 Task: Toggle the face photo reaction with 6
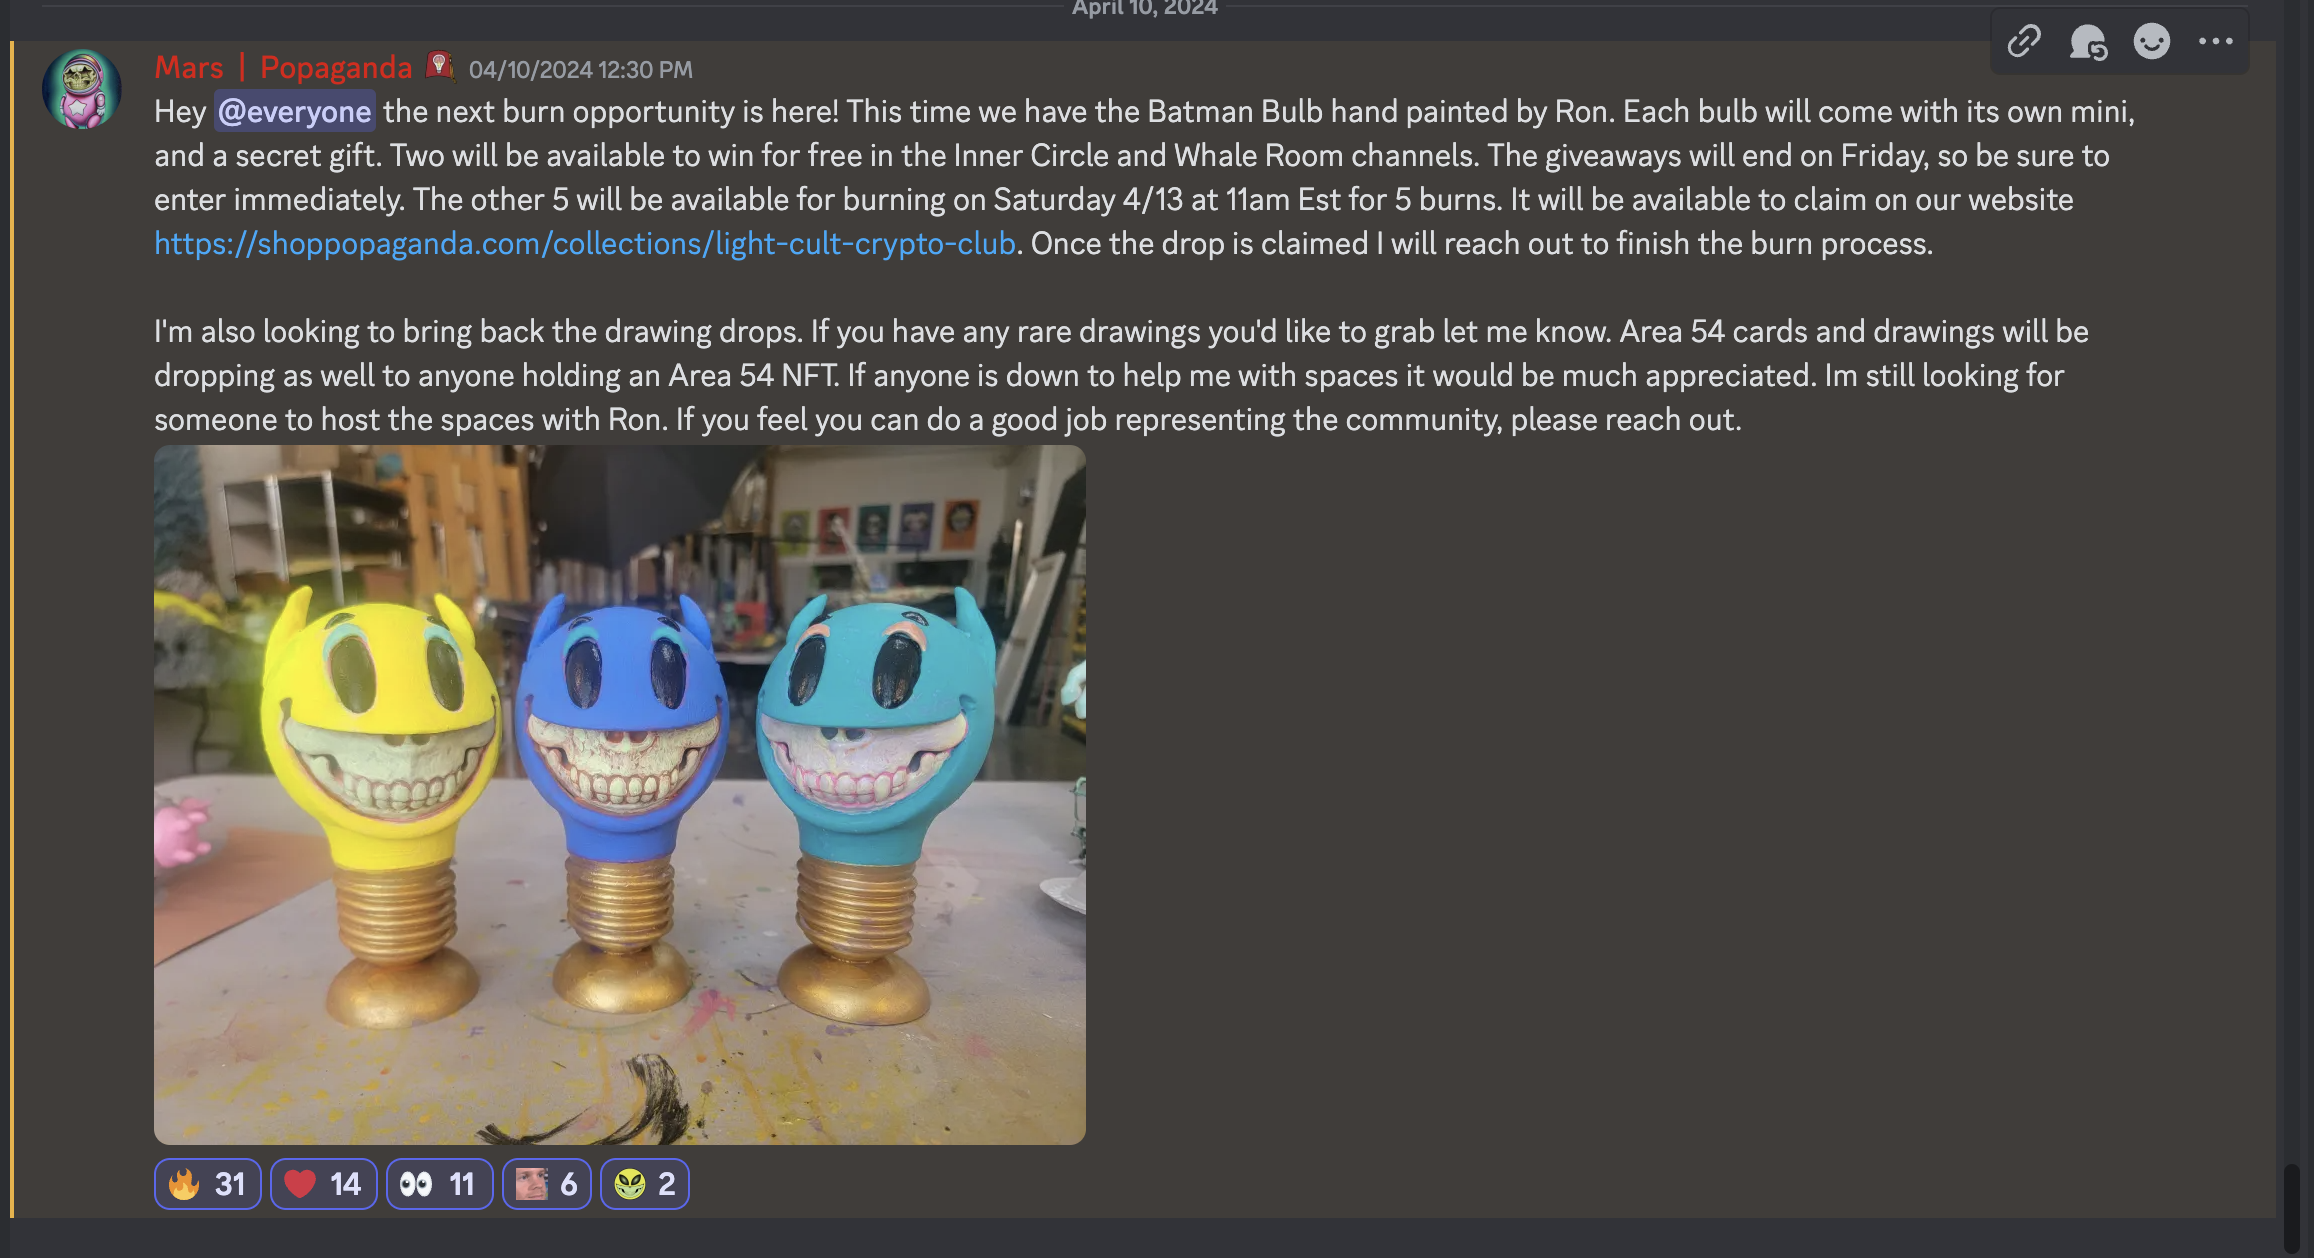(x=547, y=1184)
